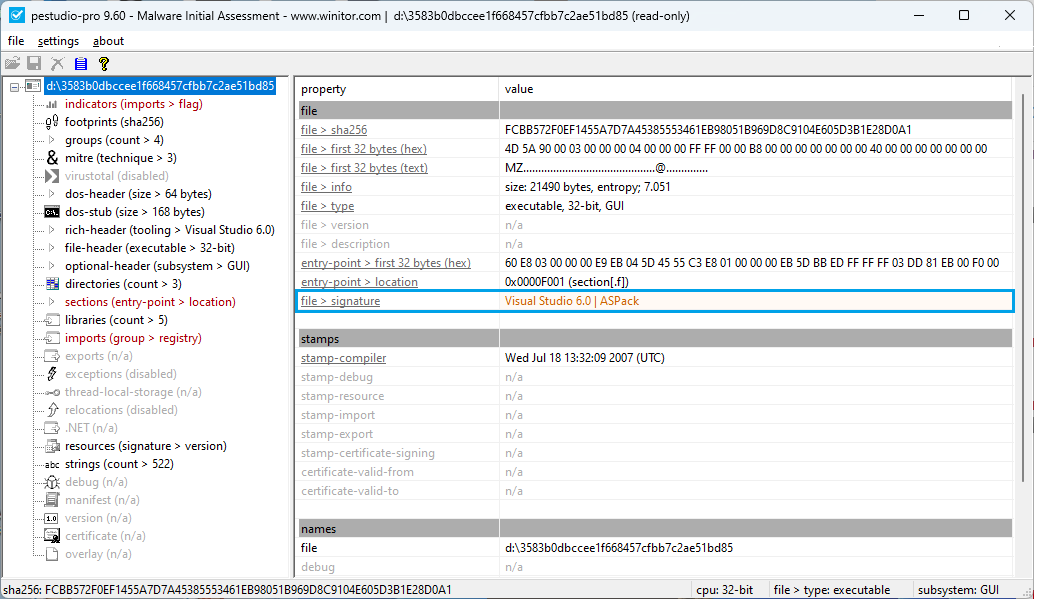Click the bar-chart icon next to indicators

click(51, 103)
